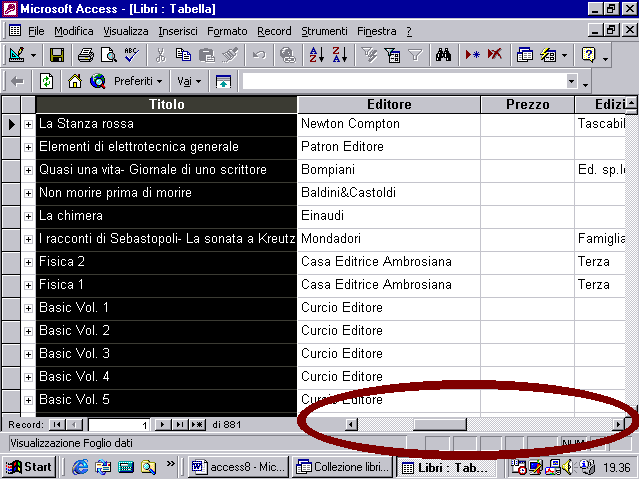Viewport: 639px width, 479px height.
Task: Toggle the Apply Filter funnel
Action: tap(415, 55)
